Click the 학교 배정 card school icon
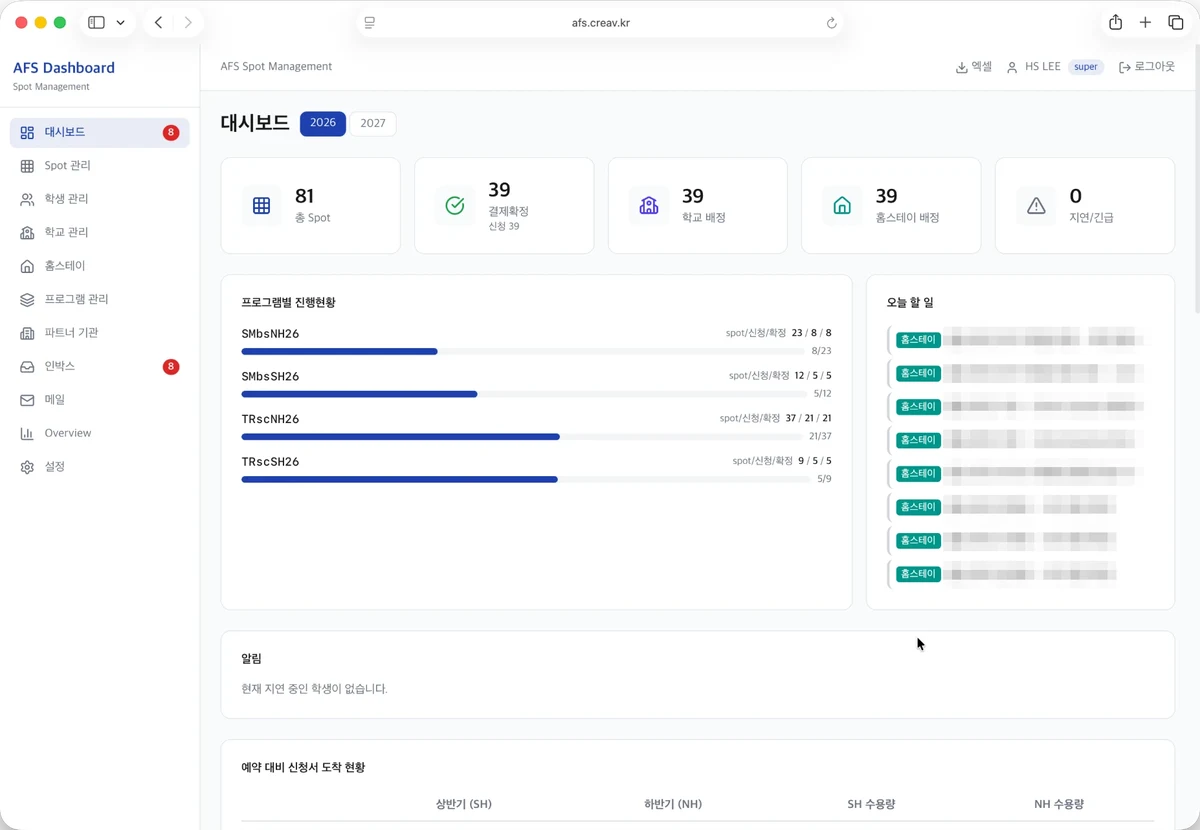This screenshot has height=830, width=1200. pyautogui.click(x=649, y=206)
